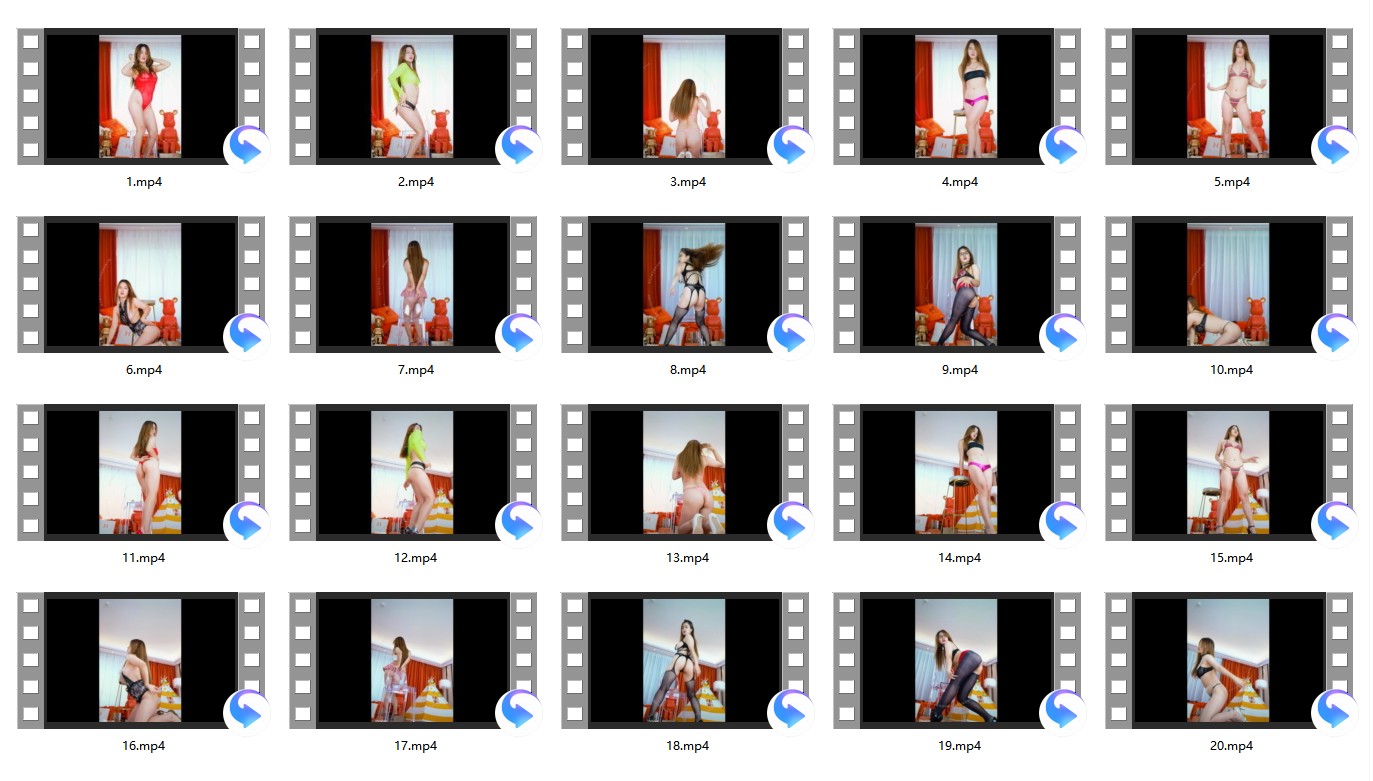The image size is (1373, 781).
Task: Select the 9.mp4 video thumbnail
Action: click(x=957, y=284)
